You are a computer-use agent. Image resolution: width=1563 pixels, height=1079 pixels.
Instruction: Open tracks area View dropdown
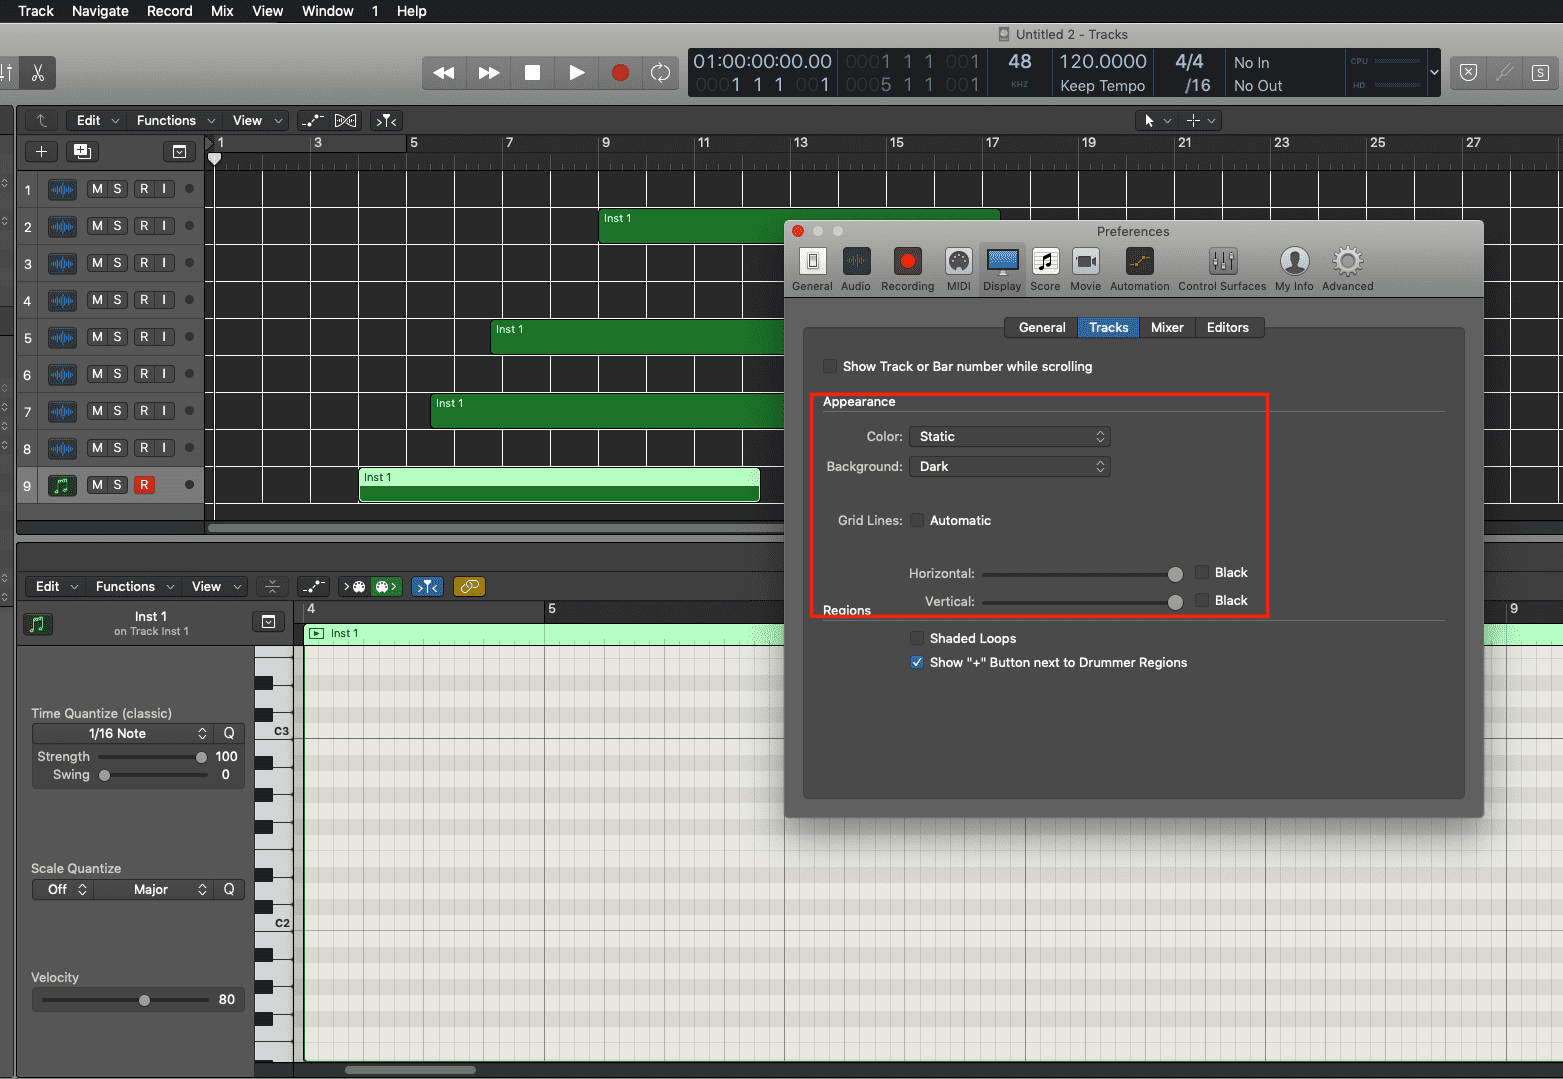pyautogui.click(x=257, y=121)
